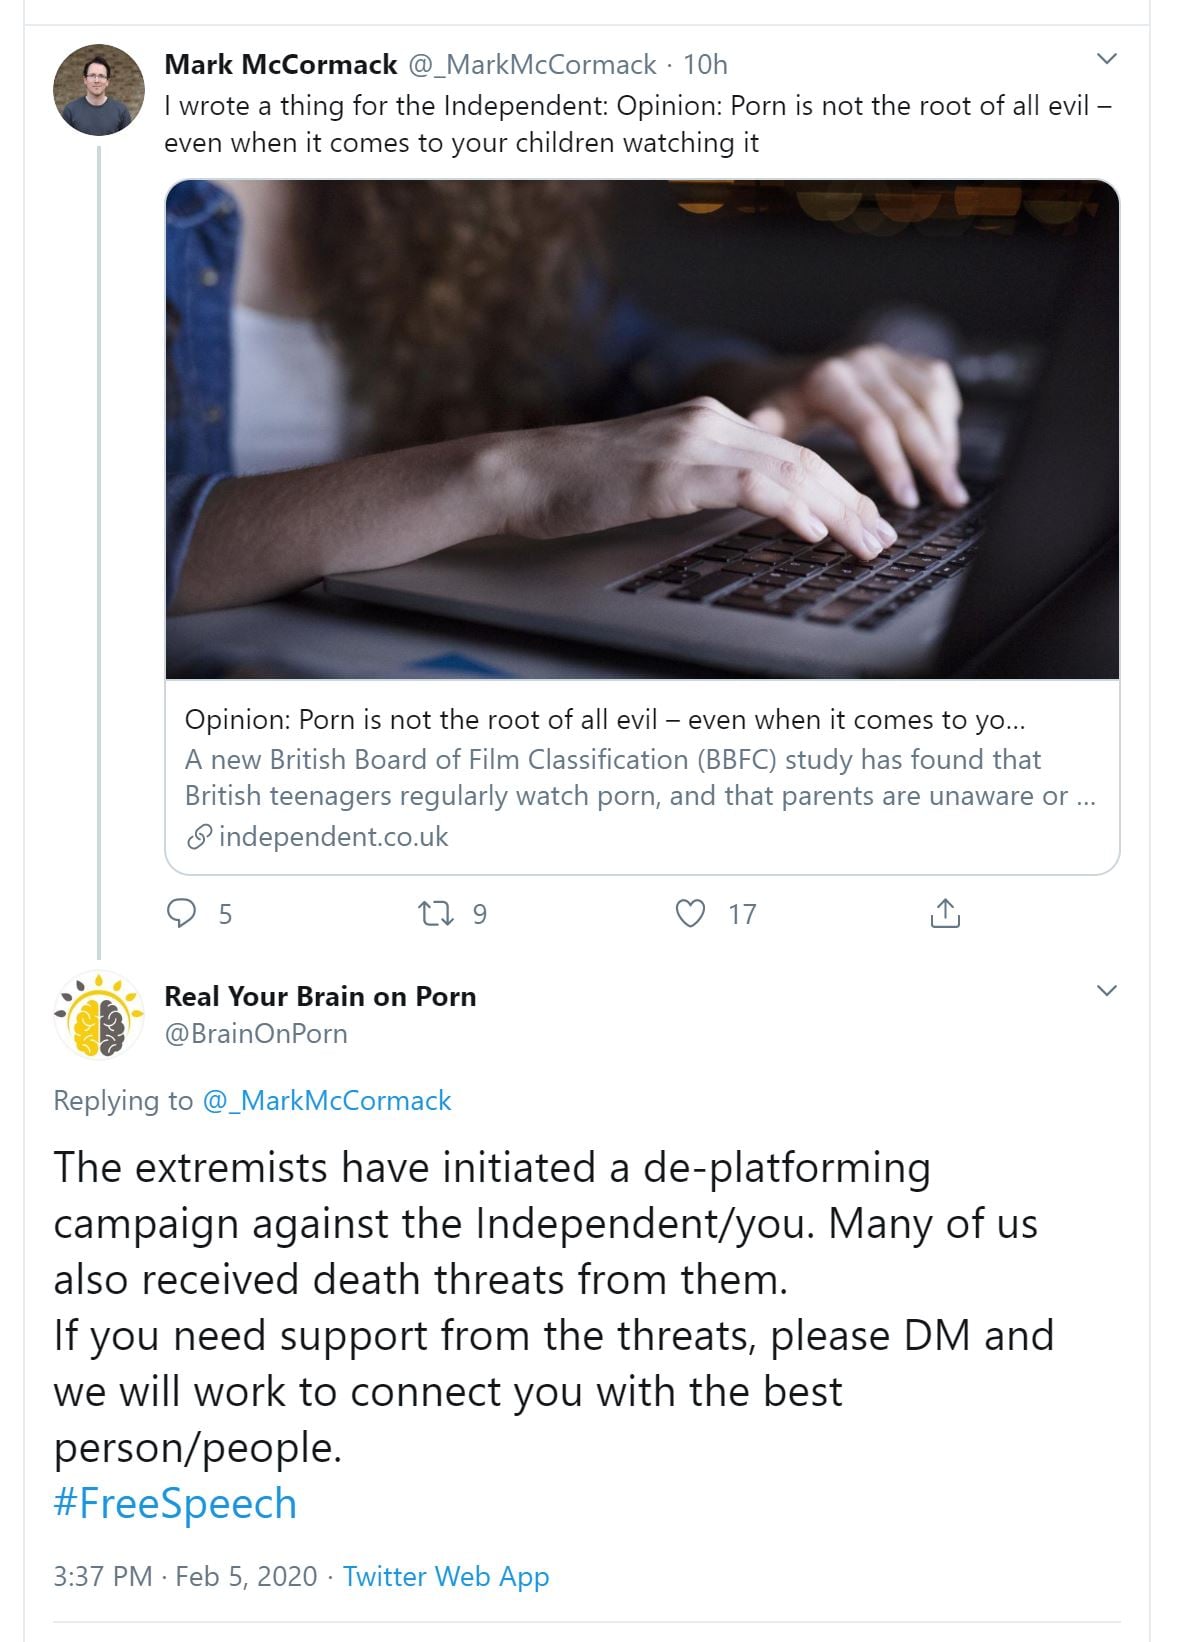The width and height of the screenshot is (1178, 1642).
Task: Click the reply speech bubble icon
Action: (181, 913)
